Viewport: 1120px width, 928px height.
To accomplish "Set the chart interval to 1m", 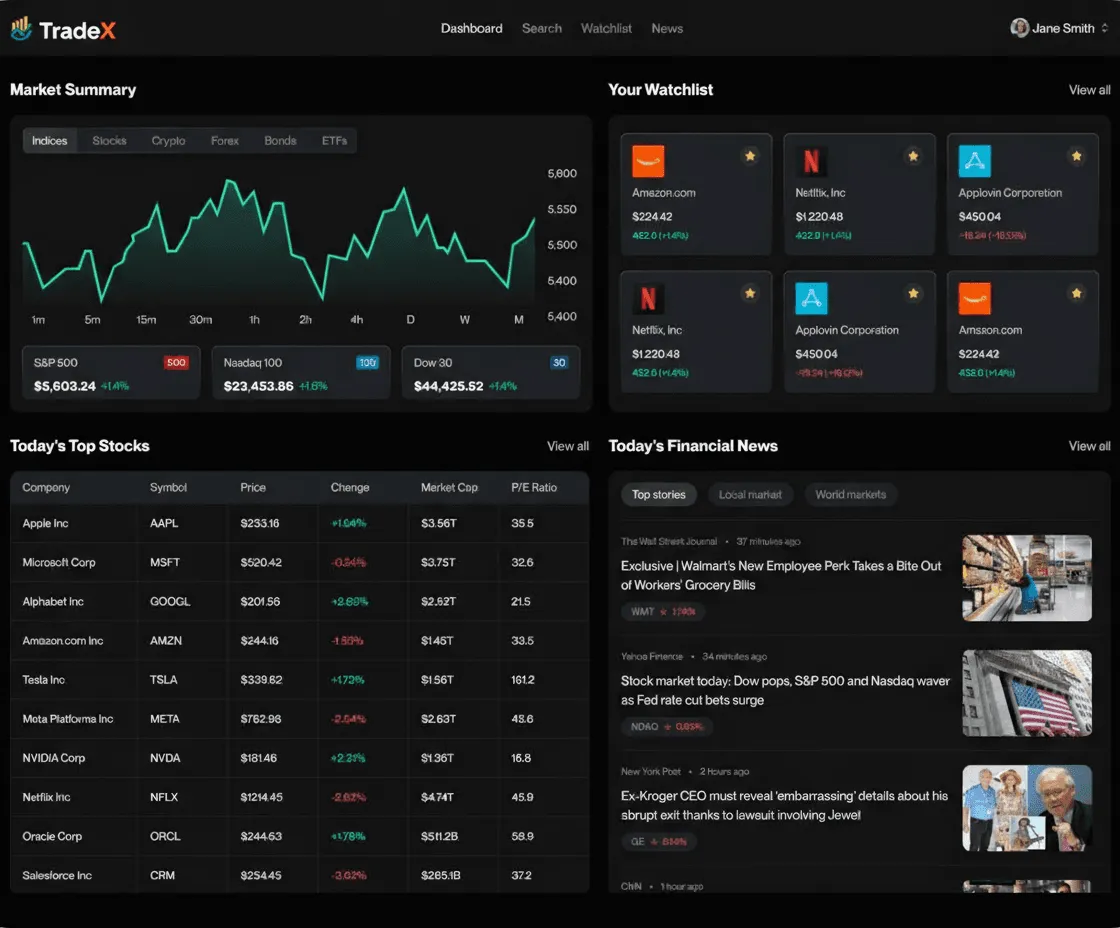I will tap(39, 319).
